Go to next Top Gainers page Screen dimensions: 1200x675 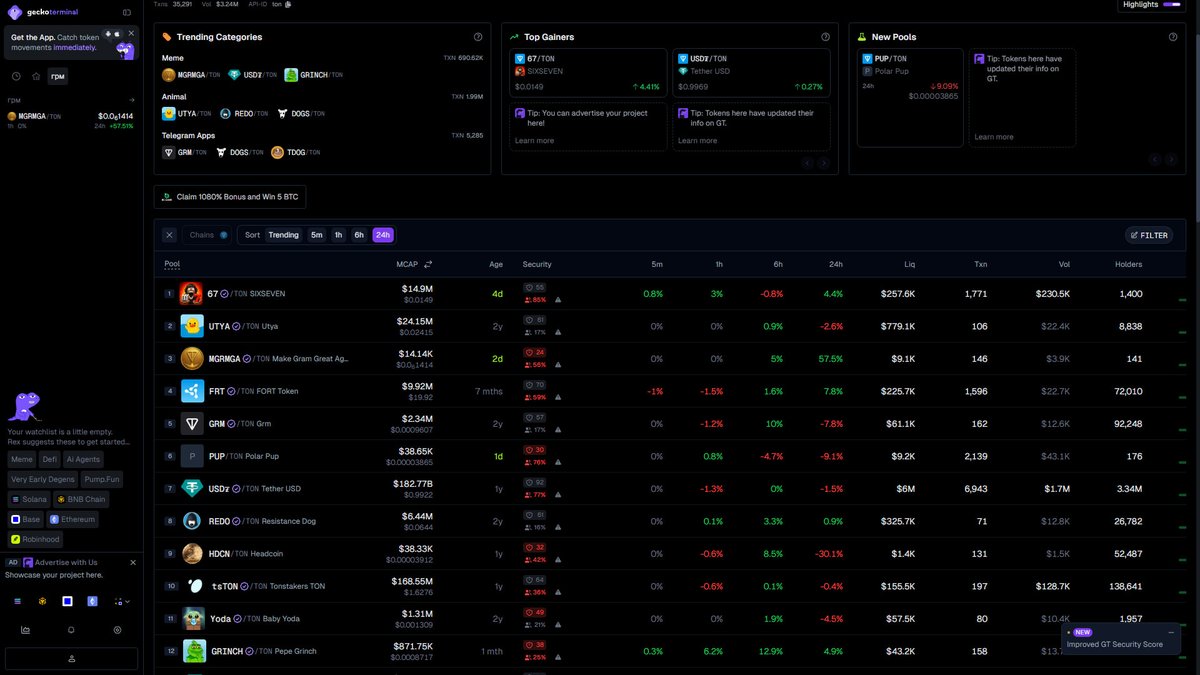(823, 162)
